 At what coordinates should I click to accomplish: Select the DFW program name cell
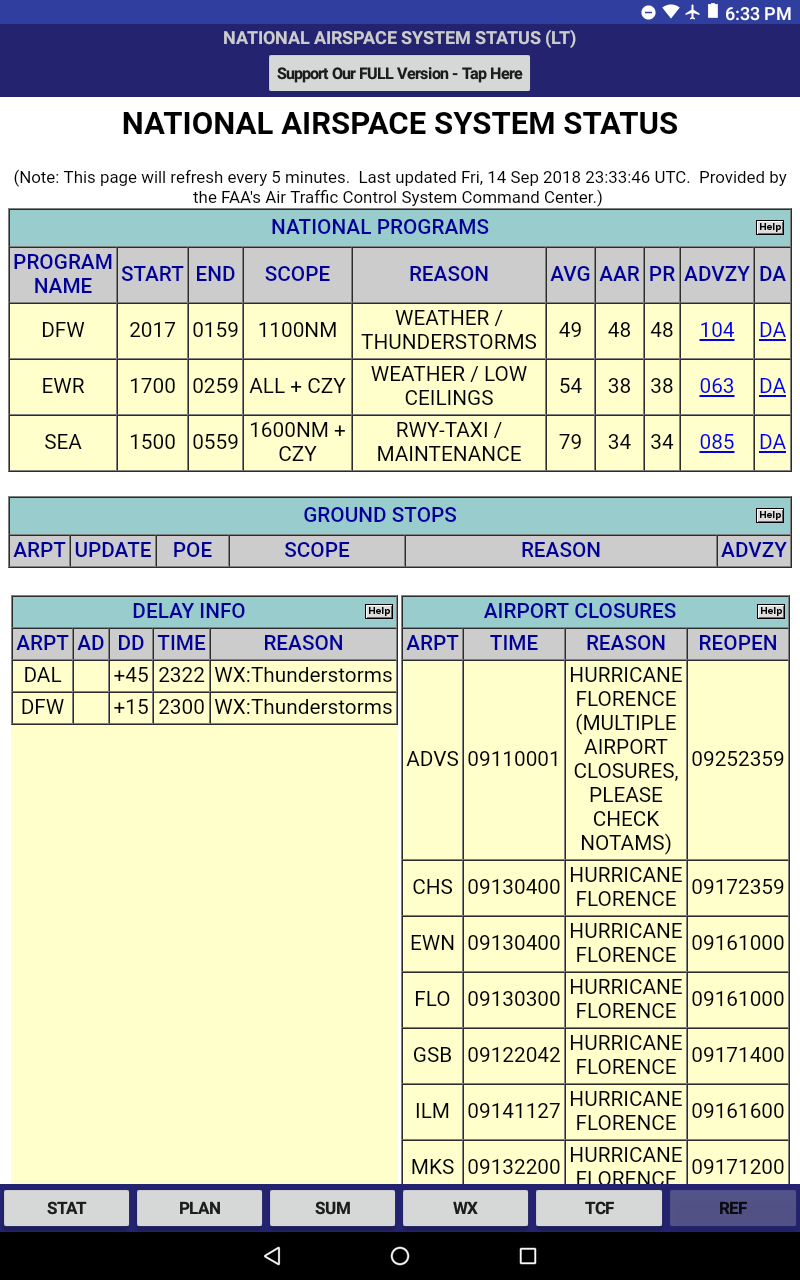pyautogui.click(x=63, y=330)
